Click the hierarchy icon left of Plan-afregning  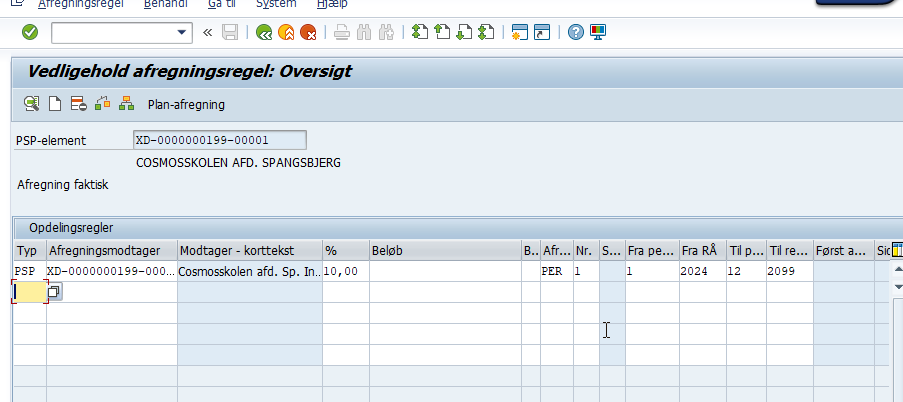(126, 103)
